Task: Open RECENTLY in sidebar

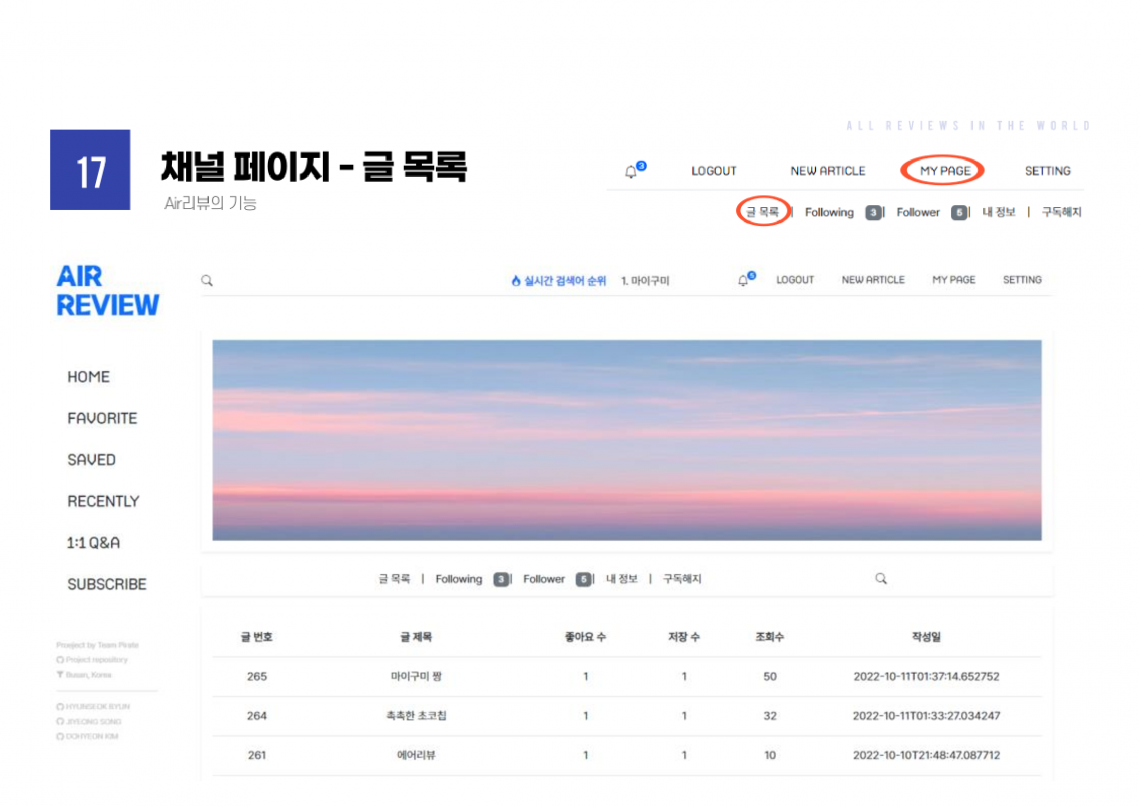Action: (x=103, y=501)
